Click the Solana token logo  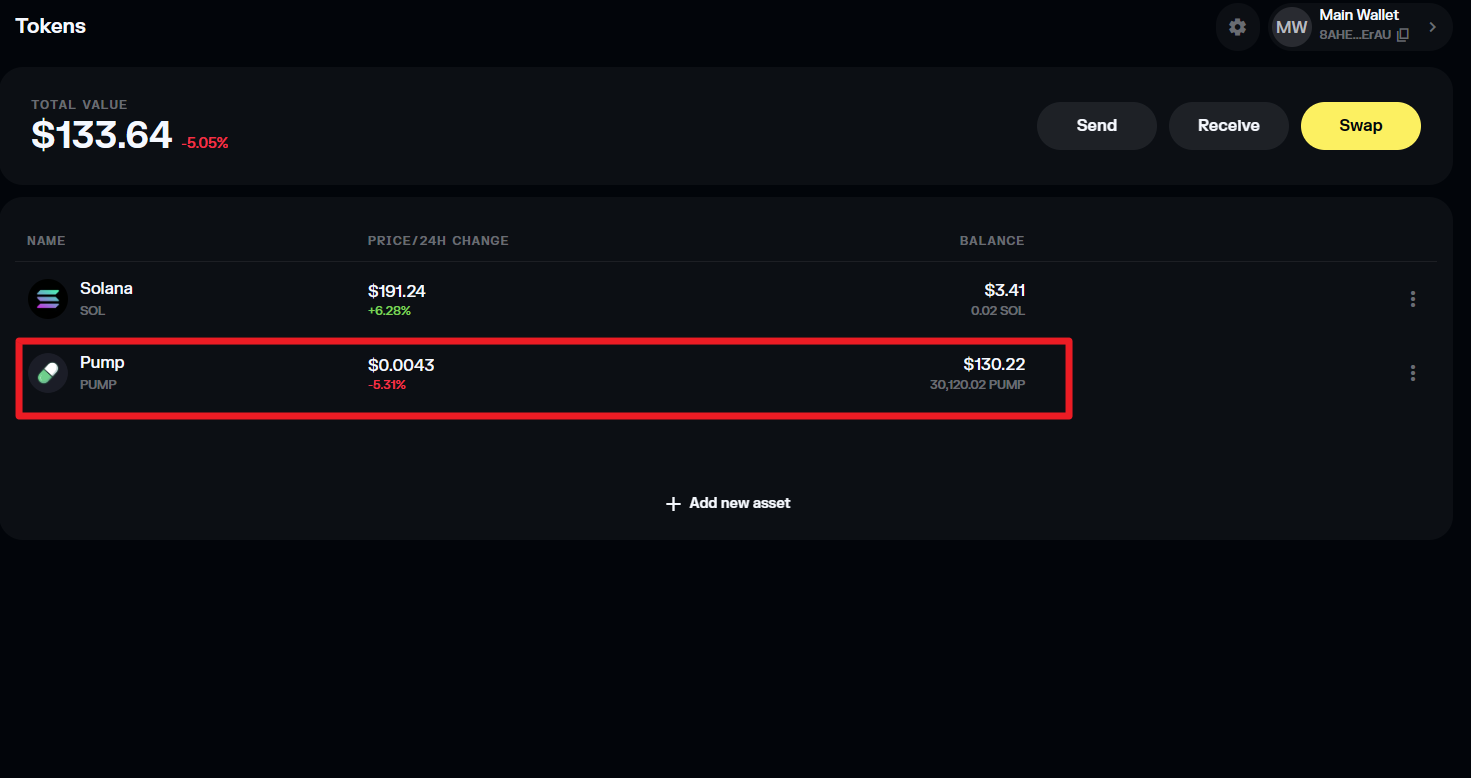pyautogui.click(x=47, y=298)
